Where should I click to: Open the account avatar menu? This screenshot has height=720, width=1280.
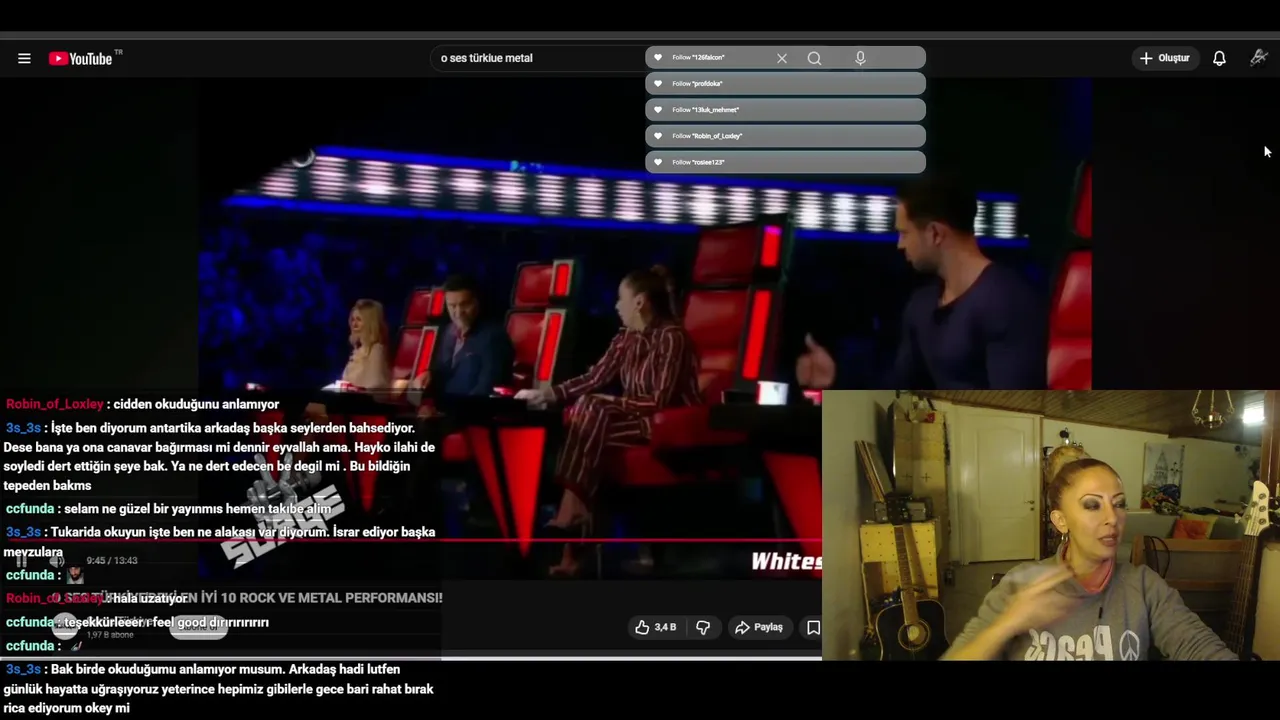(1259, 58)
